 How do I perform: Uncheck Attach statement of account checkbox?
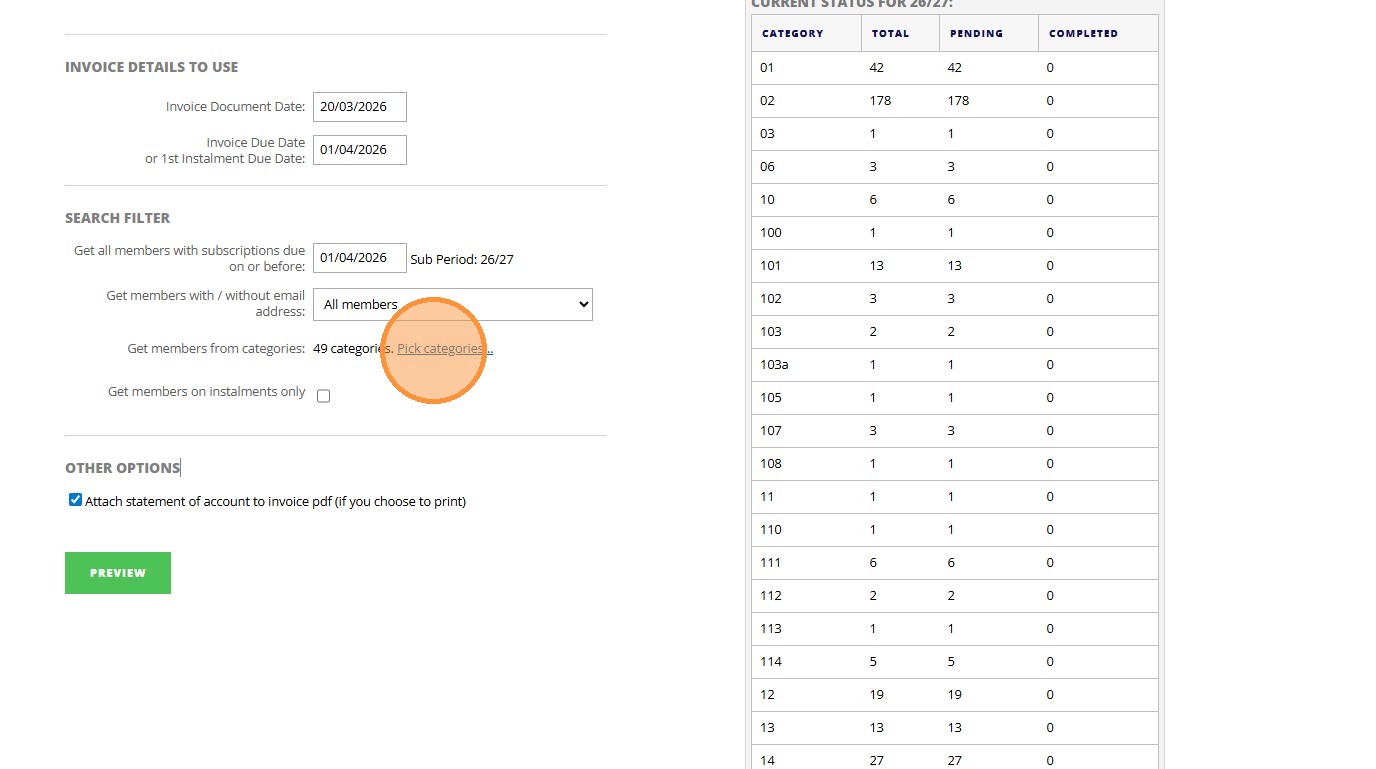click(x=75, y=500)
